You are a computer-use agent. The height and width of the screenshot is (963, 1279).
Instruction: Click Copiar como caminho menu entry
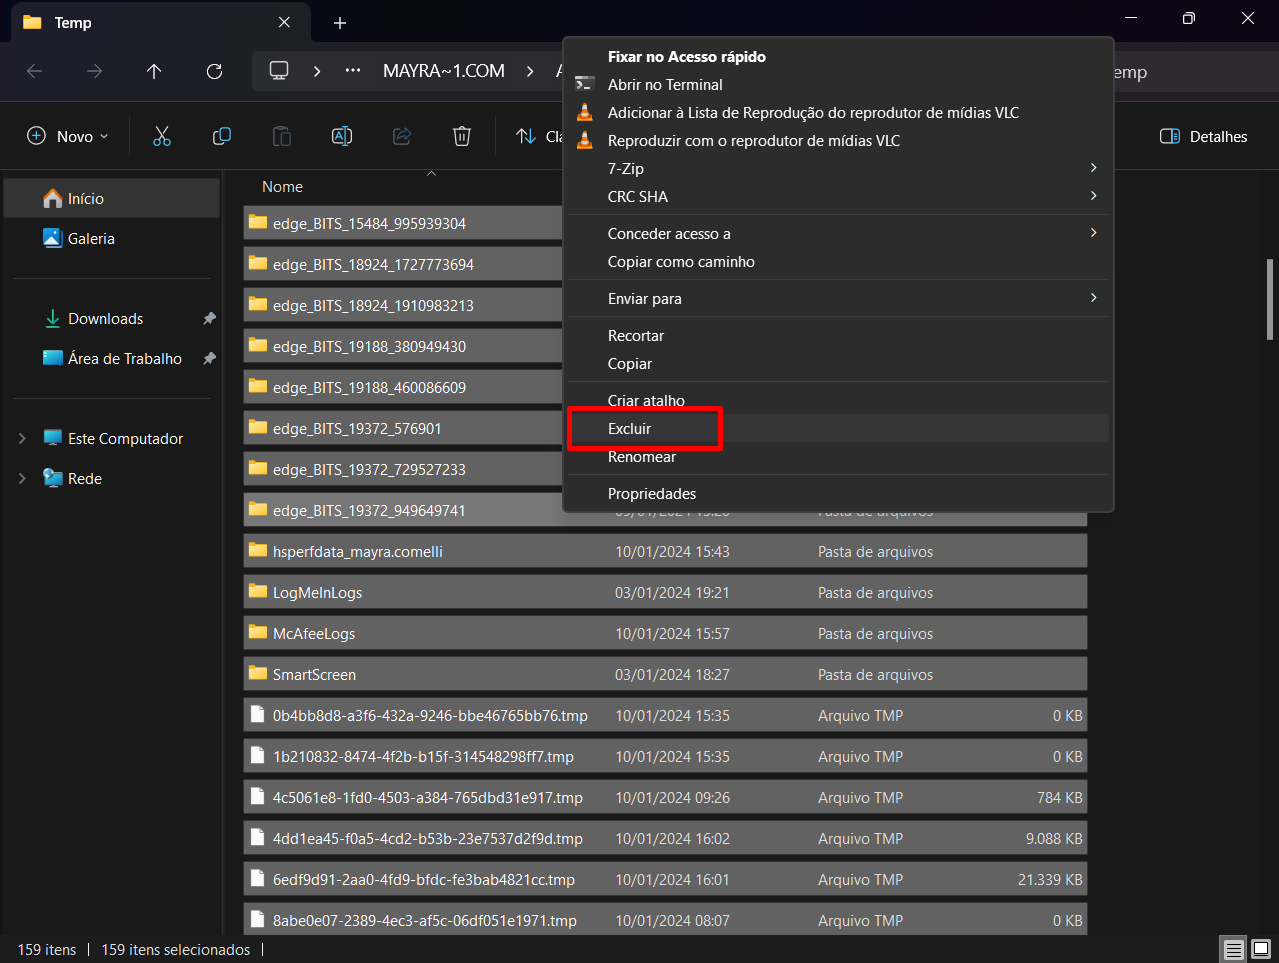(x=681, y=262)
